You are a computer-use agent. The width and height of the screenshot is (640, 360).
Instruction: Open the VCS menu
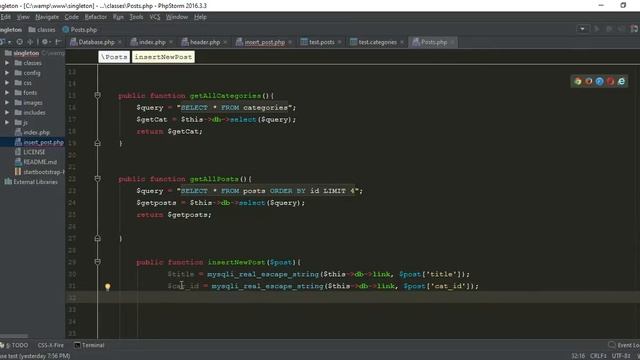[155, 17]
